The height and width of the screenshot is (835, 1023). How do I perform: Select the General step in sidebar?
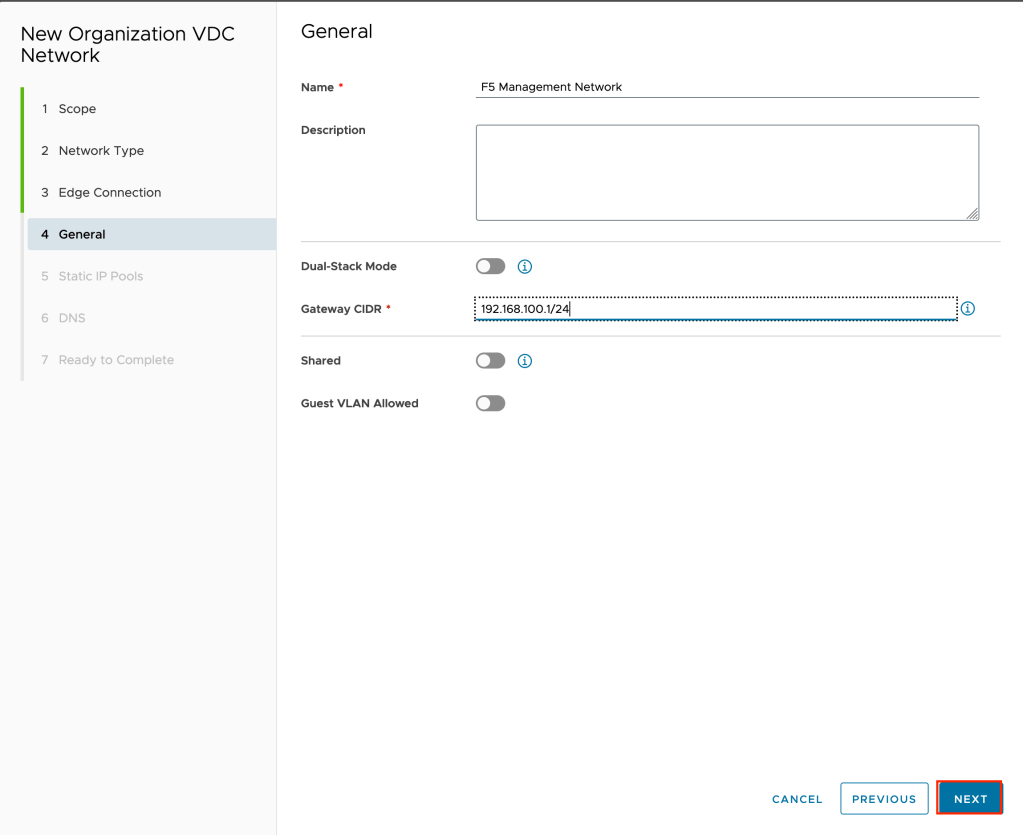82,235
